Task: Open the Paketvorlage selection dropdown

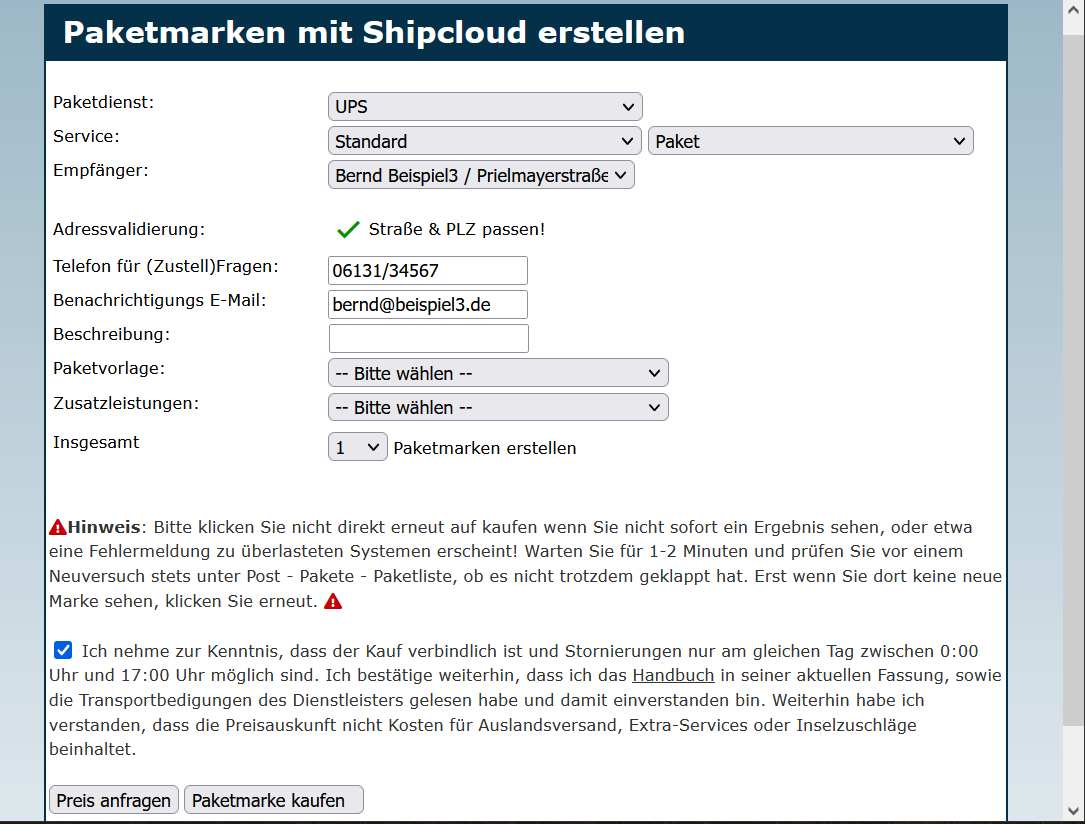Action: (x=498, y=373)
